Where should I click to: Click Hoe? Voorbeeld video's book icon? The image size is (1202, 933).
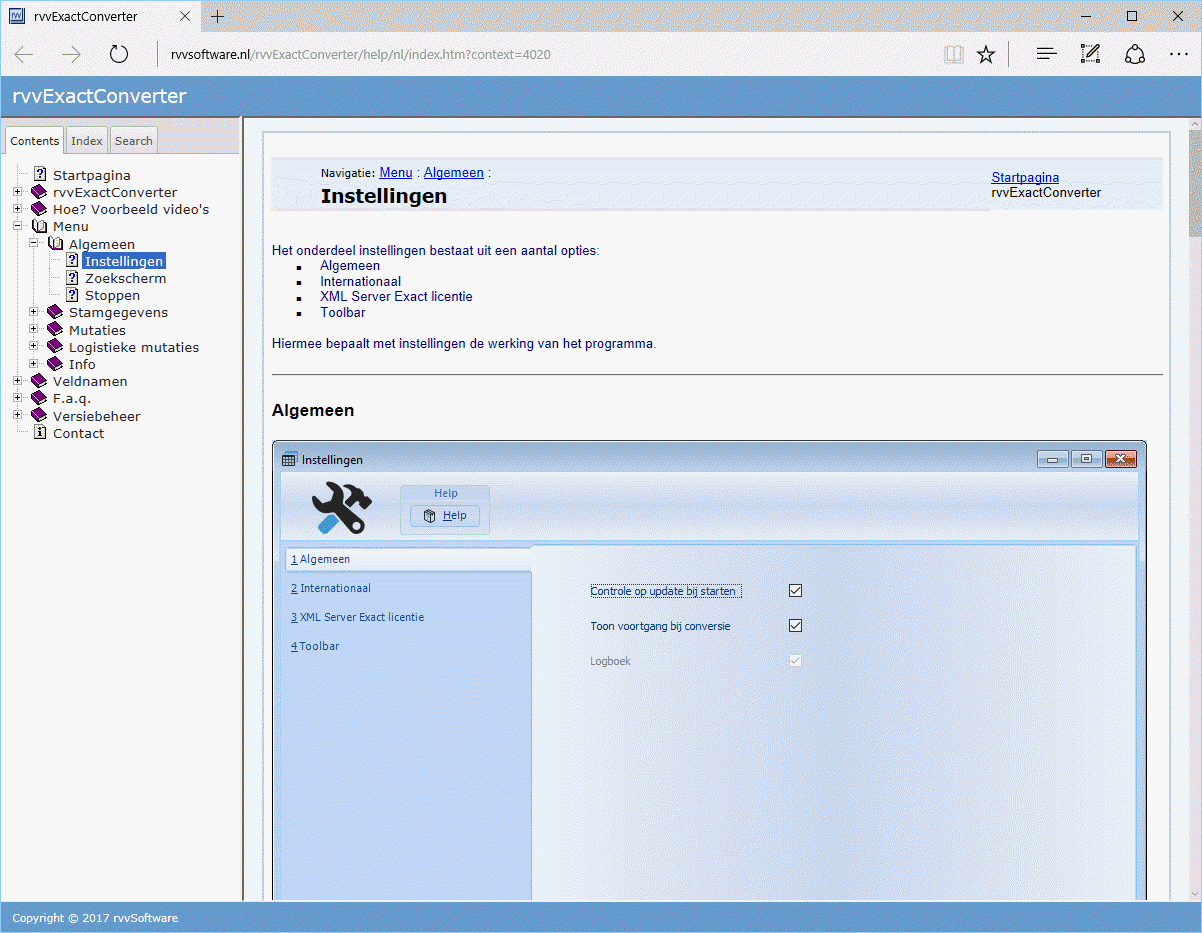[x=39, y=209]
